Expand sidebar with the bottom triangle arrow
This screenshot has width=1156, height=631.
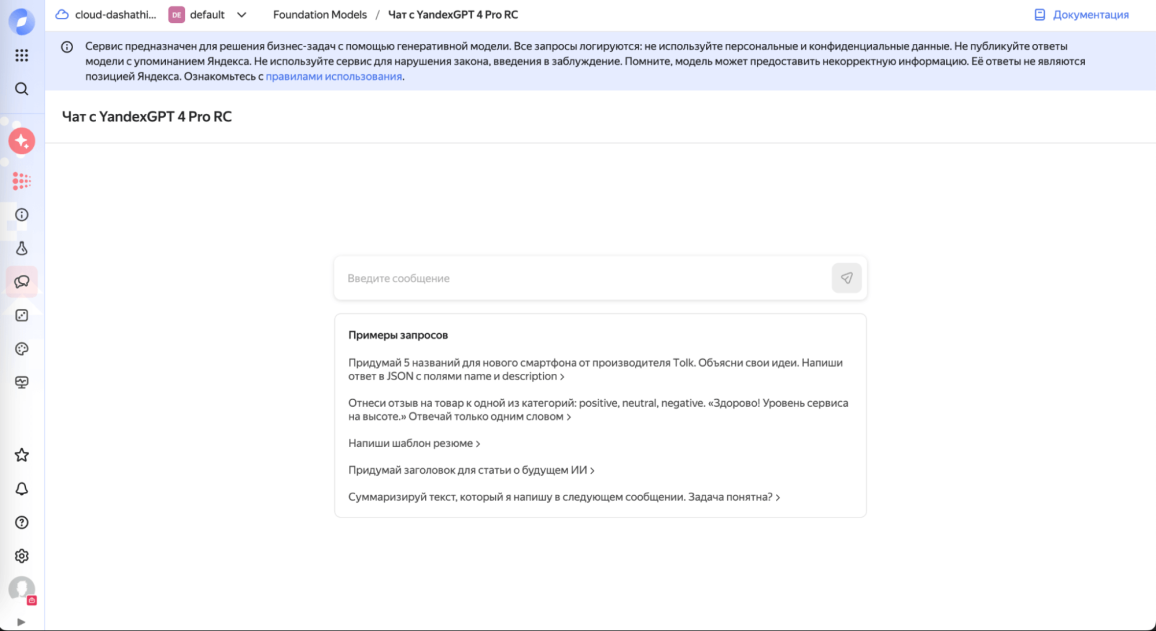21,622
